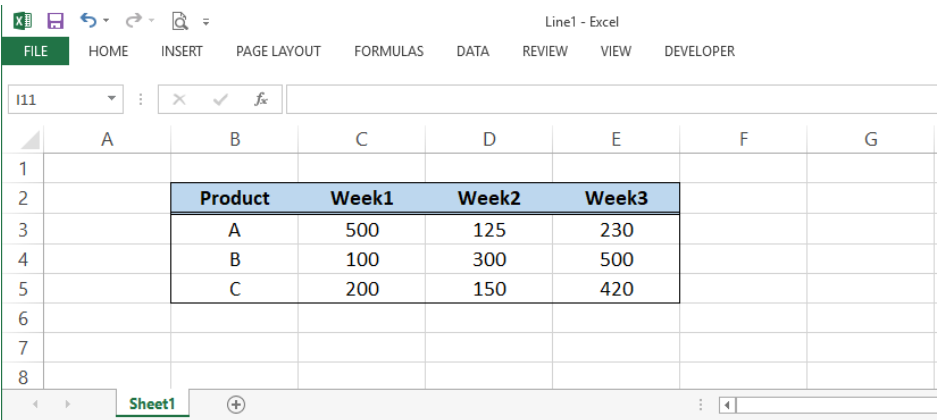Switch to the INSERT ribbon tab
Screen dimensions: 939x420
tap(181, 52)
